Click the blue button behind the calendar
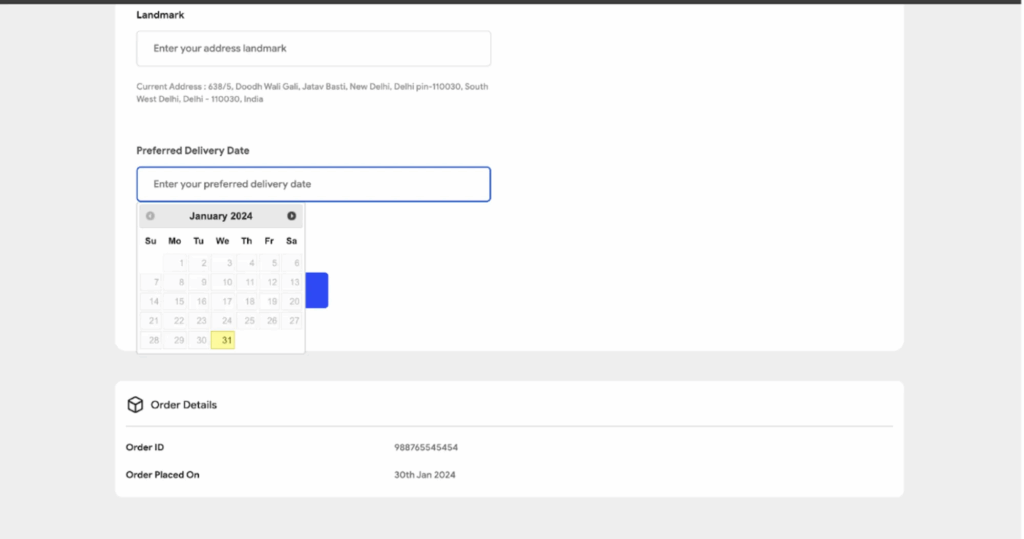 click(x=317, y=290)
